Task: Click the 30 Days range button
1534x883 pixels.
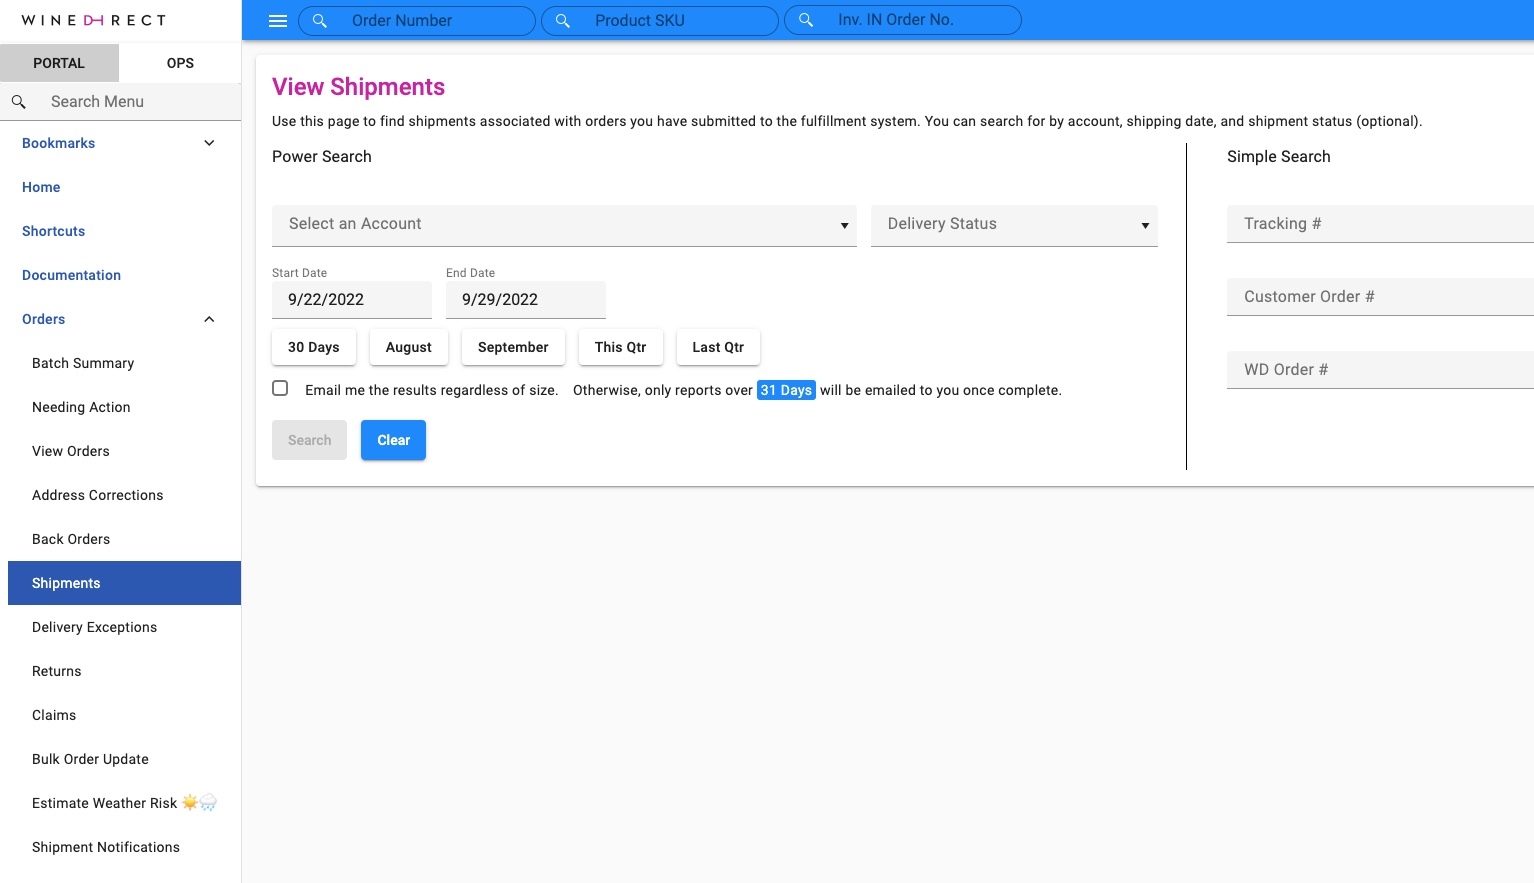Action: click(313, 347)
